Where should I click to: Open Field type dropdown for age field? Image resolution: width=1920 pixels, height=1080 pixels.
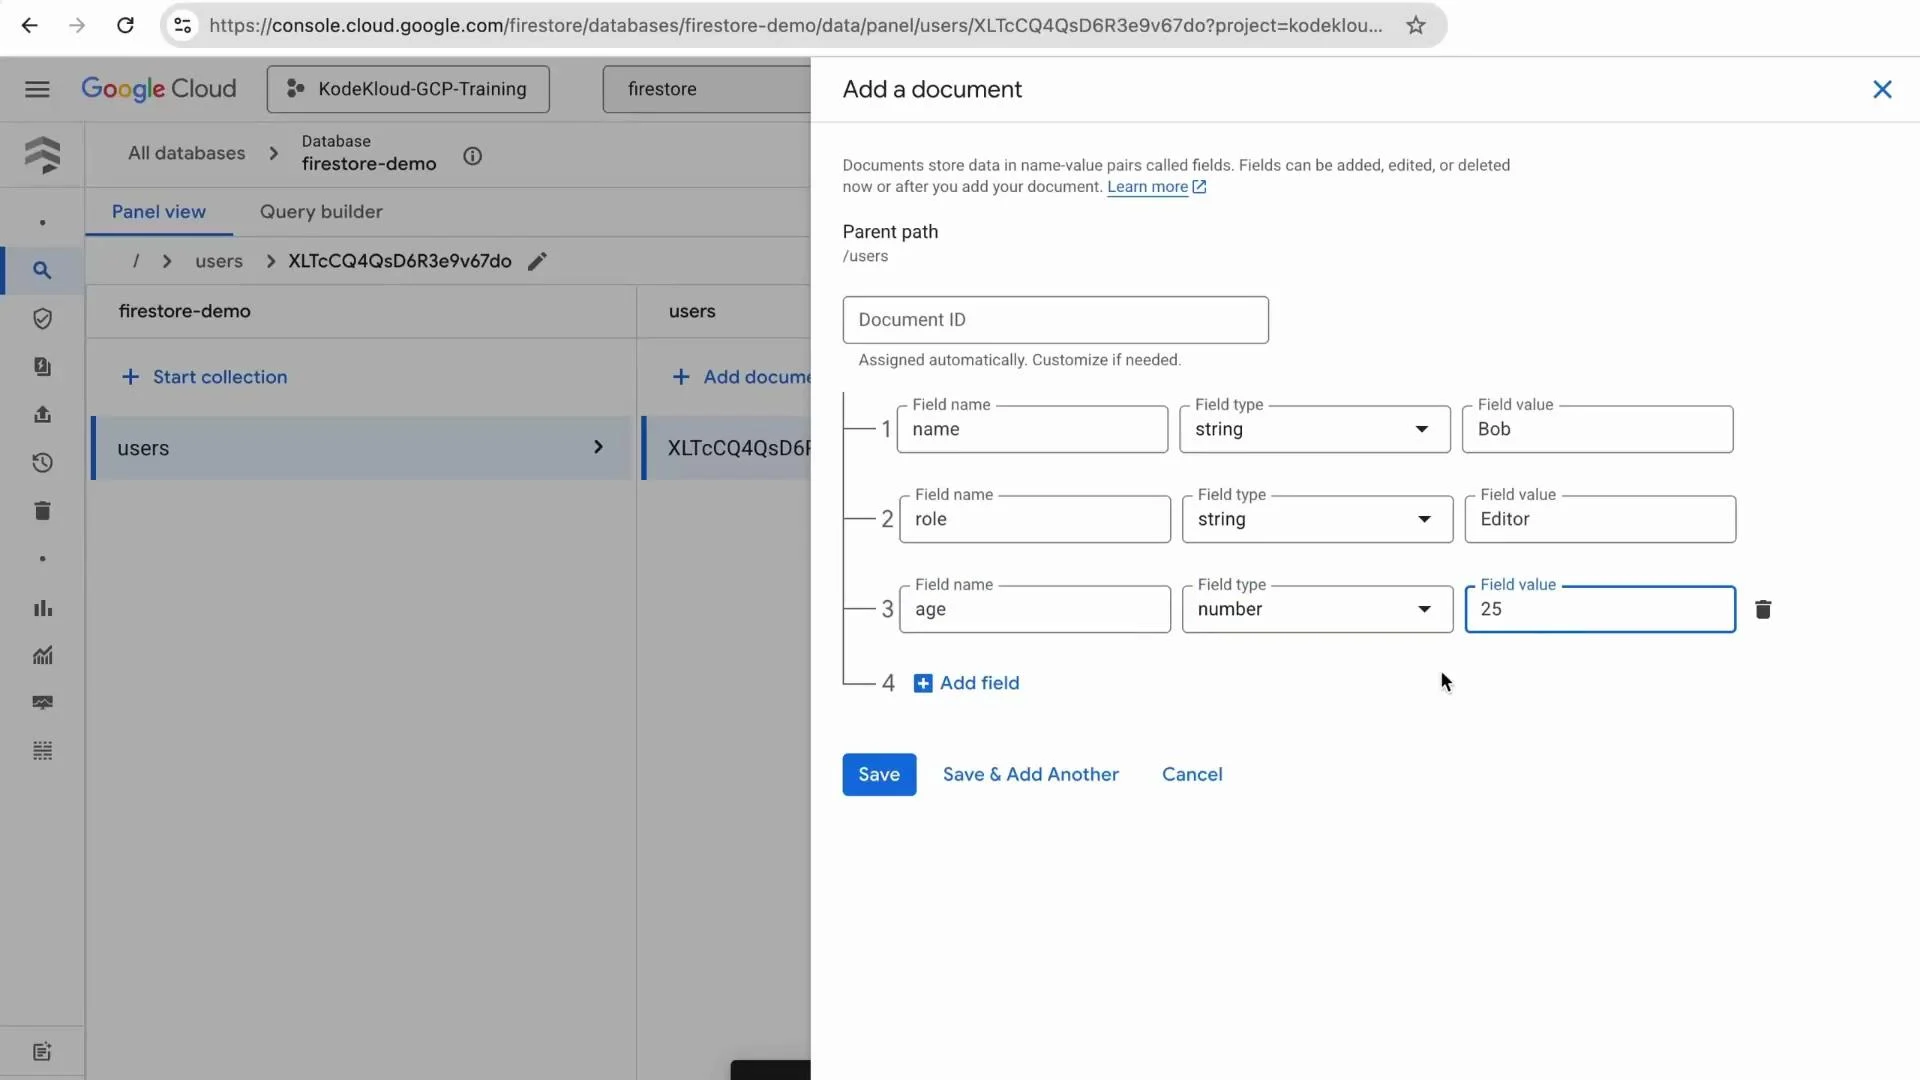1317,609
